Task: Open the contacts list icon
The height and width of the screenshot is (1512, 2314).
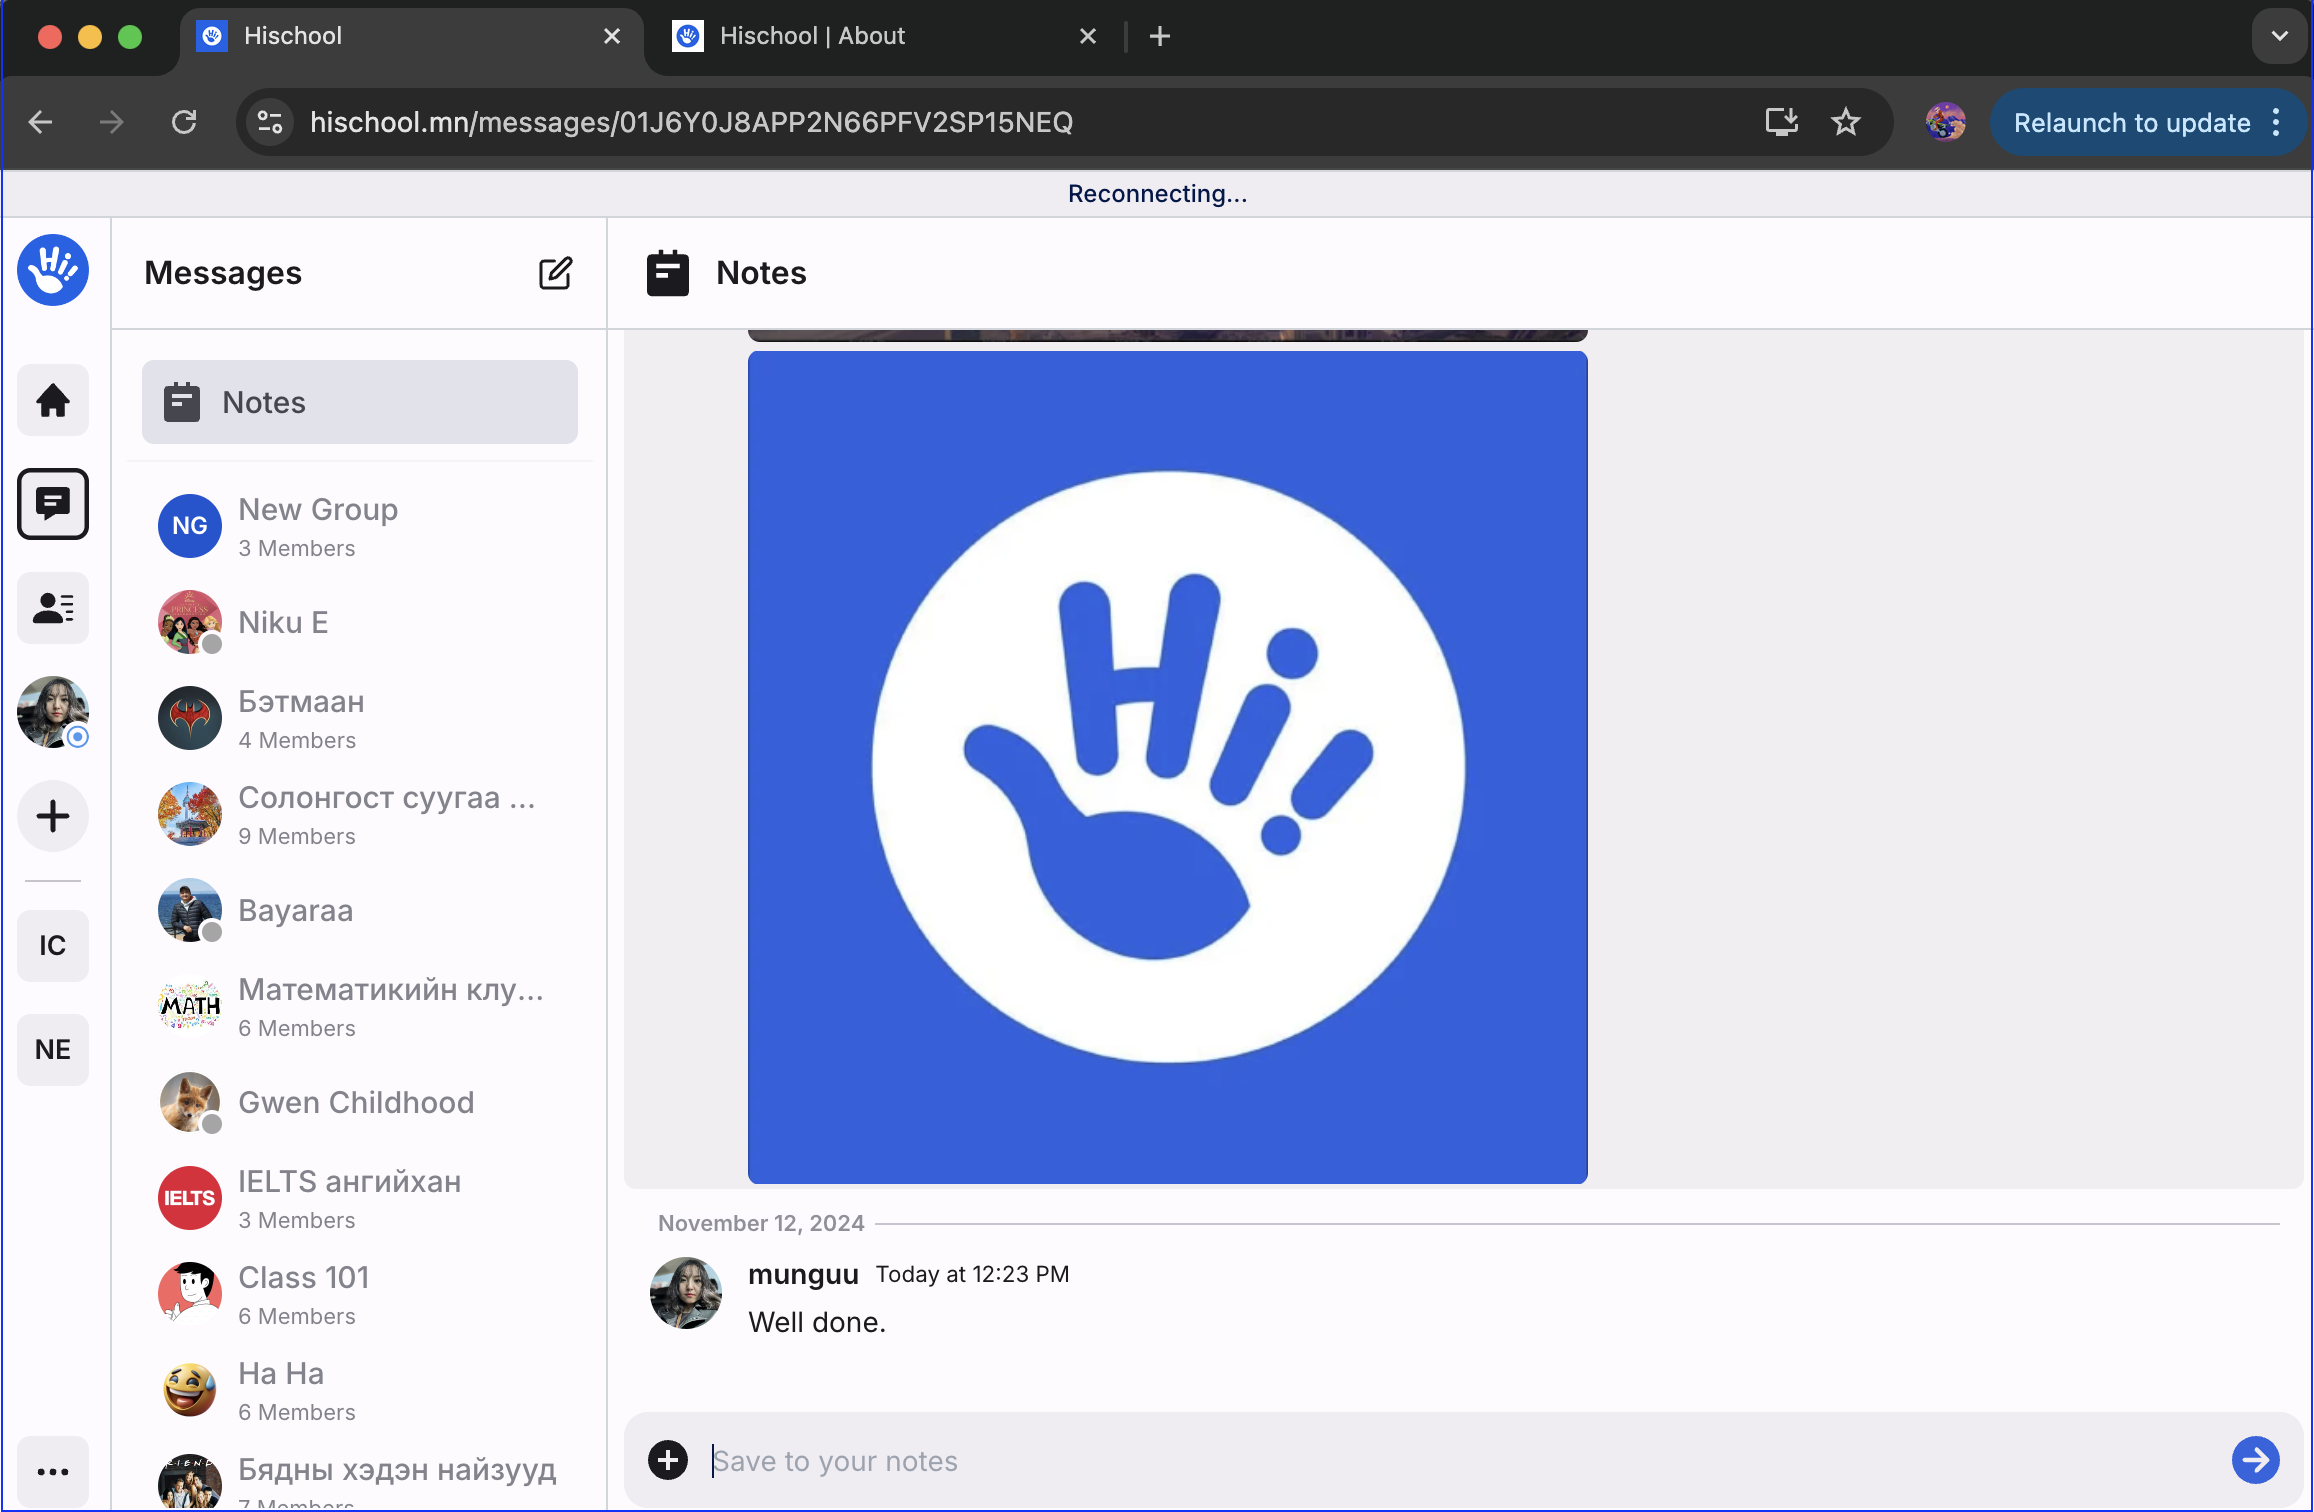Action: (x=53, y=608)
